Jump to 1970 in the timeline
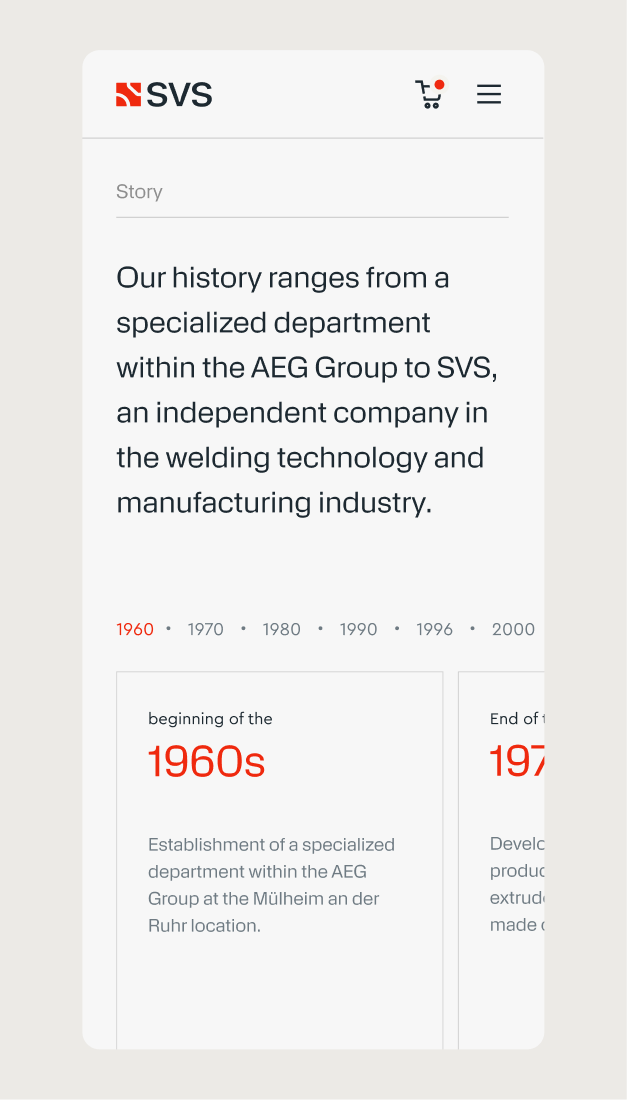 [206, 629]
